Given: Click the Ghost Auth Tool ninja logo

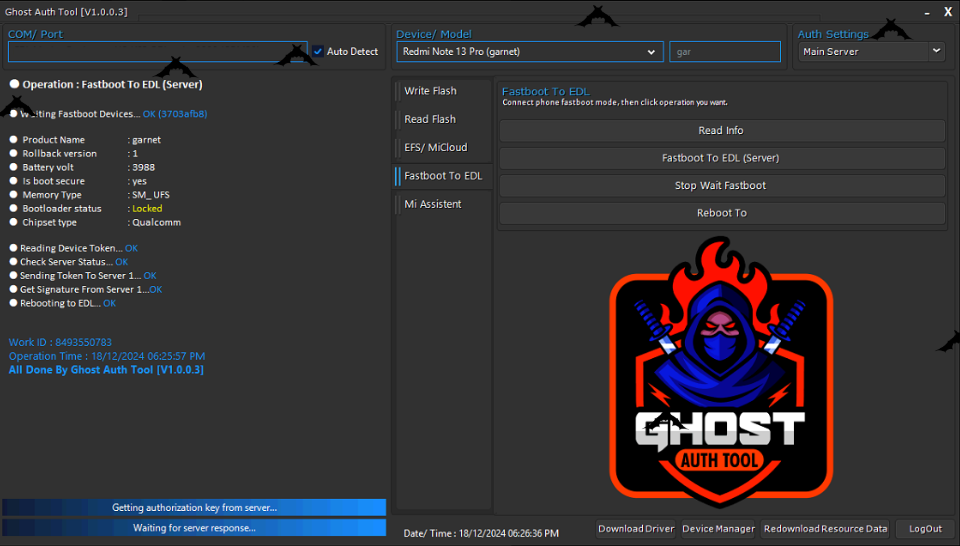Looking at the screenshot, I should [721, 371].
